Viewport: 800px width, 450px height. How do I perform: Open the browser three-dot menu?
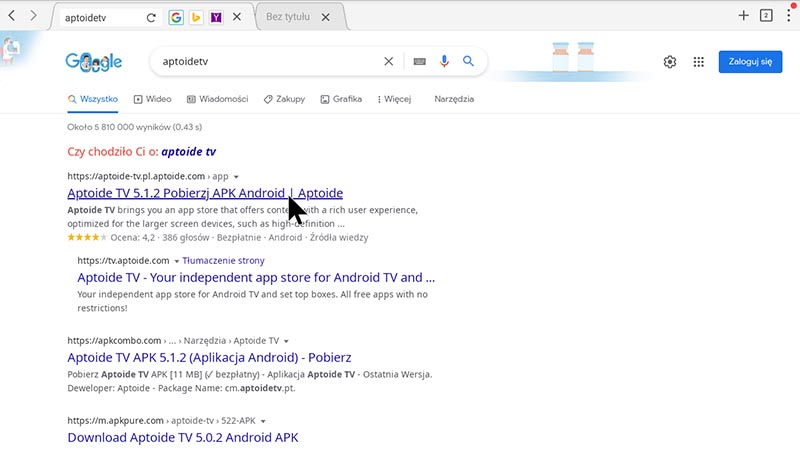point(789,16)
